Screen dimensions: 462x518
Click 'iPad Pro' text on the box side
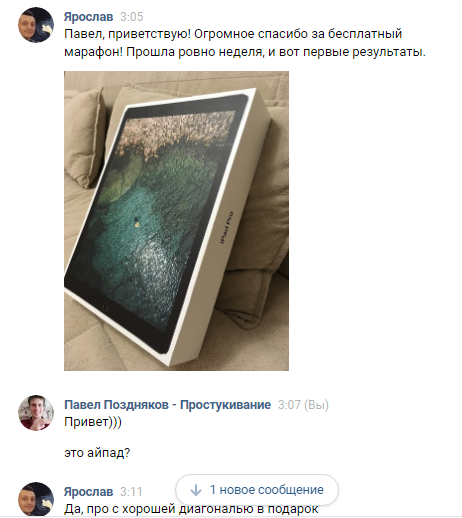click(227, 228)
